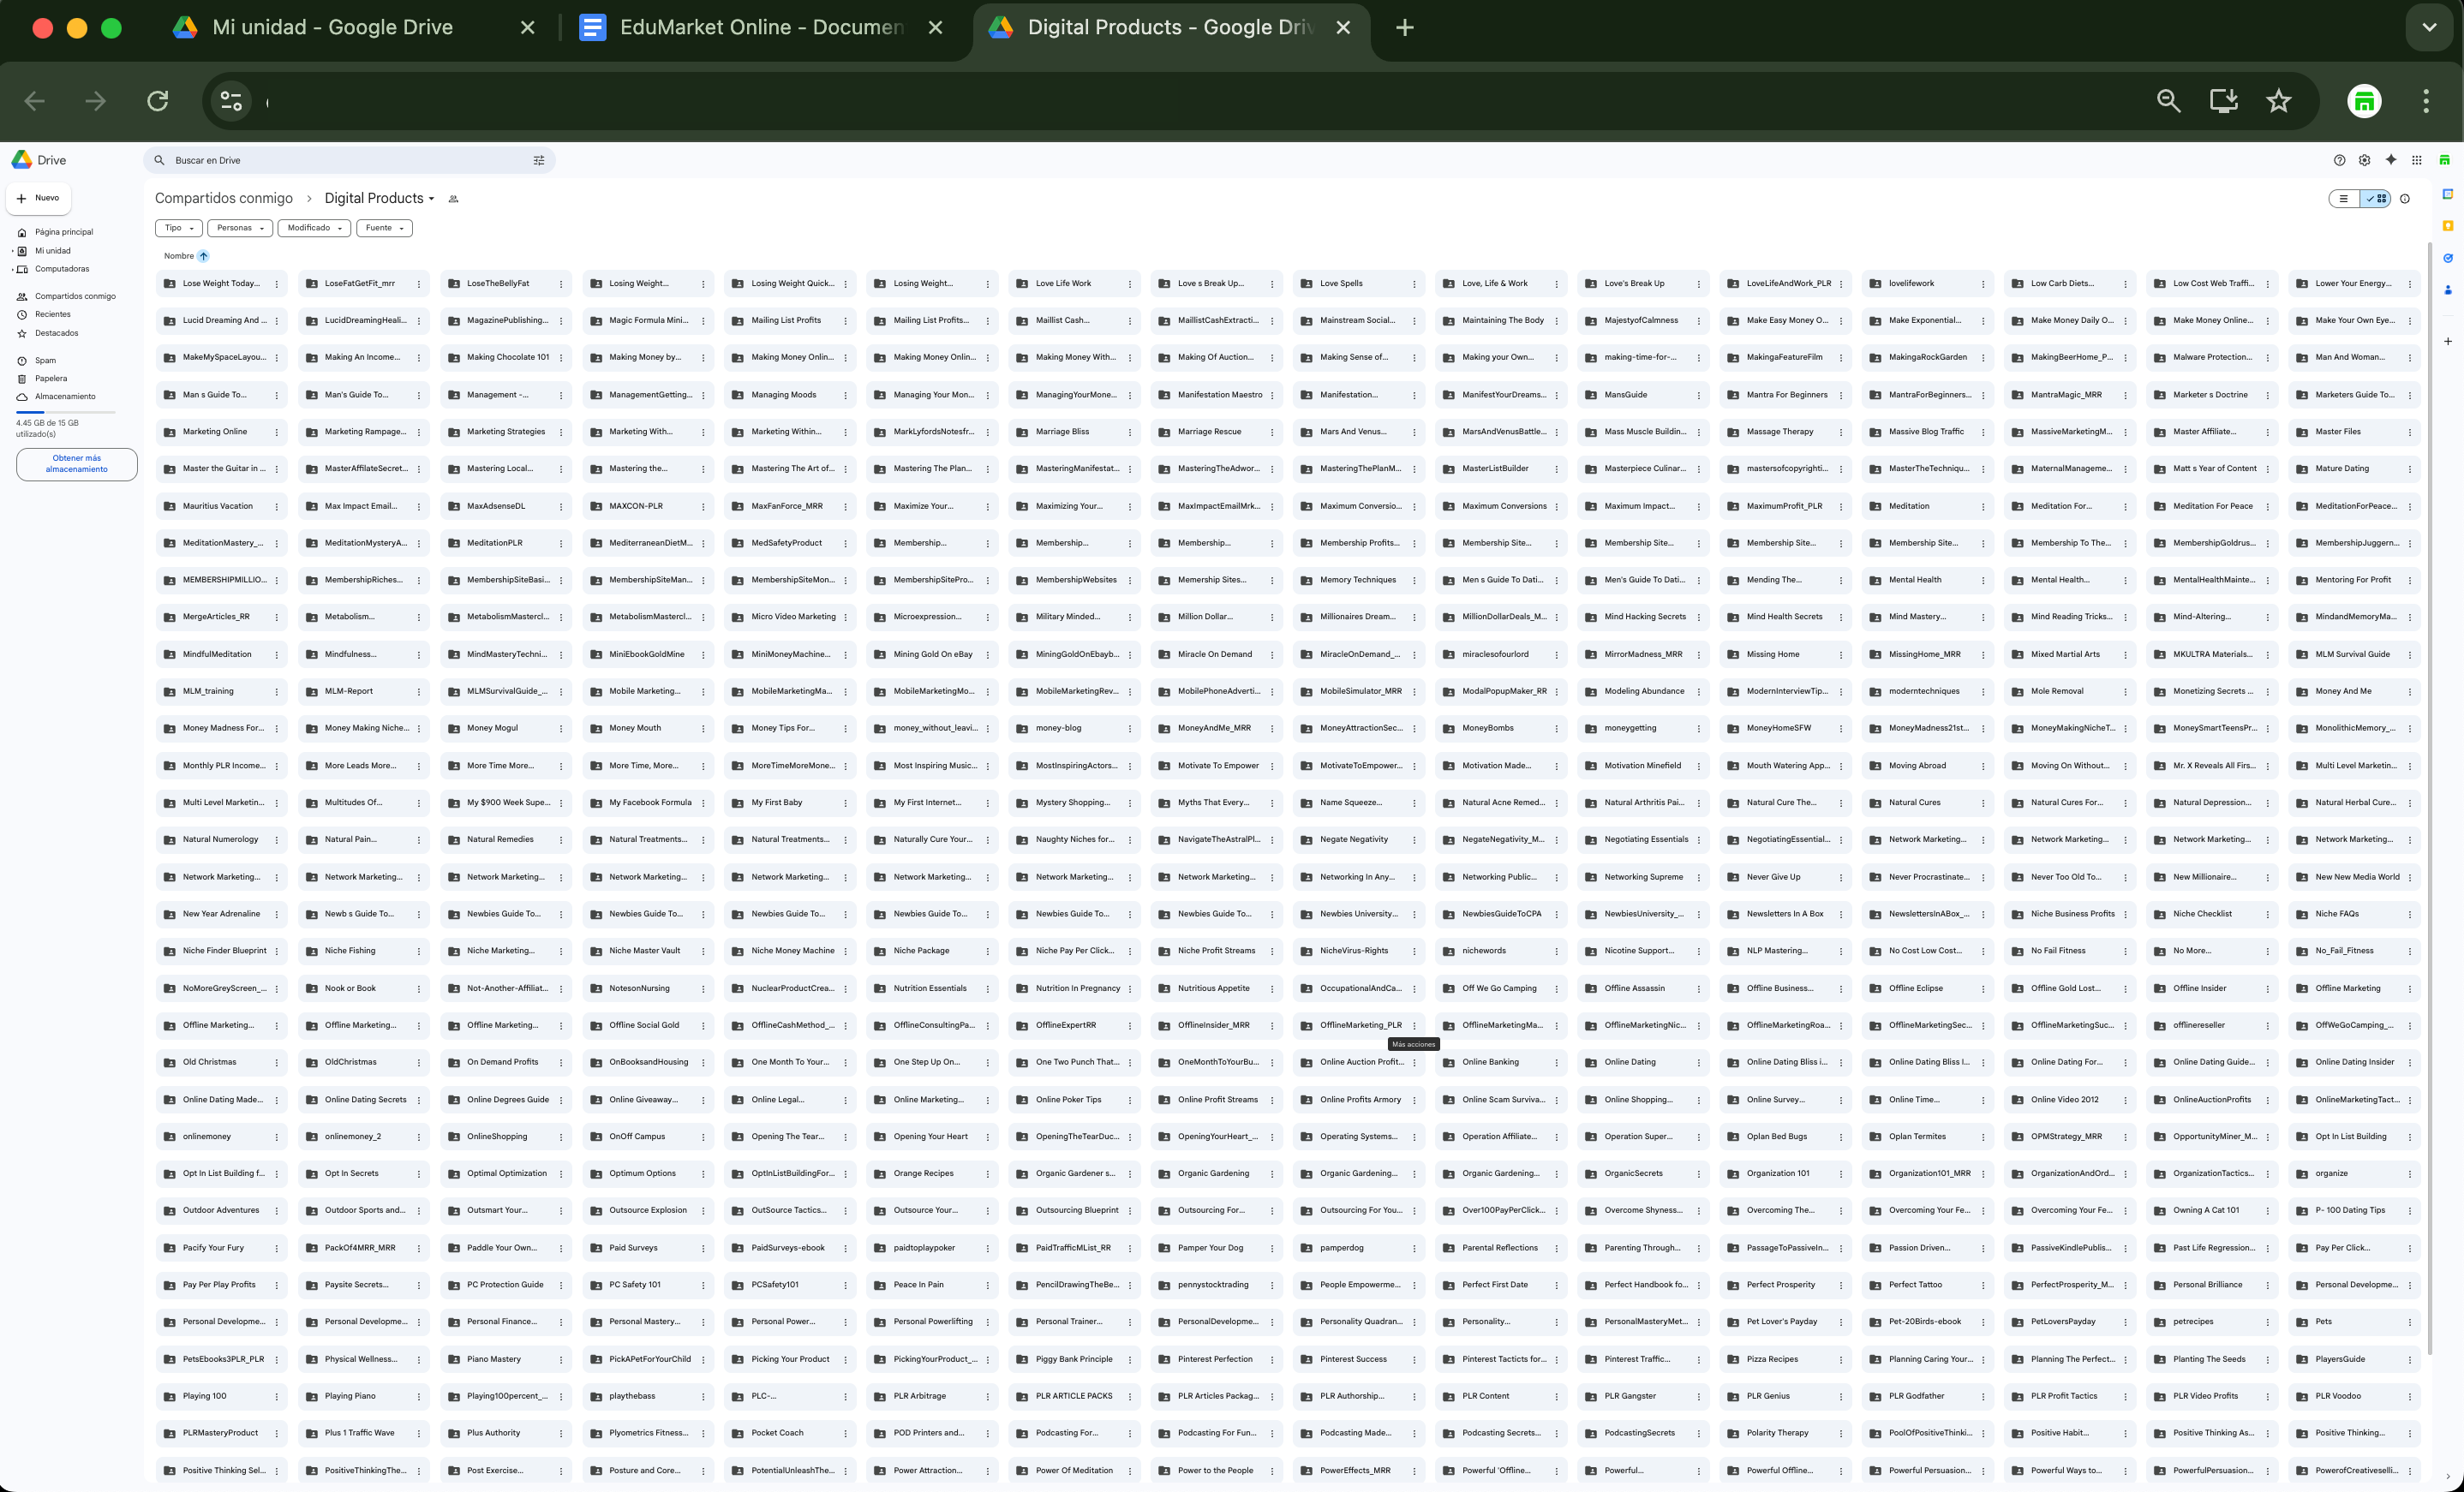Open the Modificado filter dropdown
The height and width of the screenshot is (1492, 2464).
(314, 228)
